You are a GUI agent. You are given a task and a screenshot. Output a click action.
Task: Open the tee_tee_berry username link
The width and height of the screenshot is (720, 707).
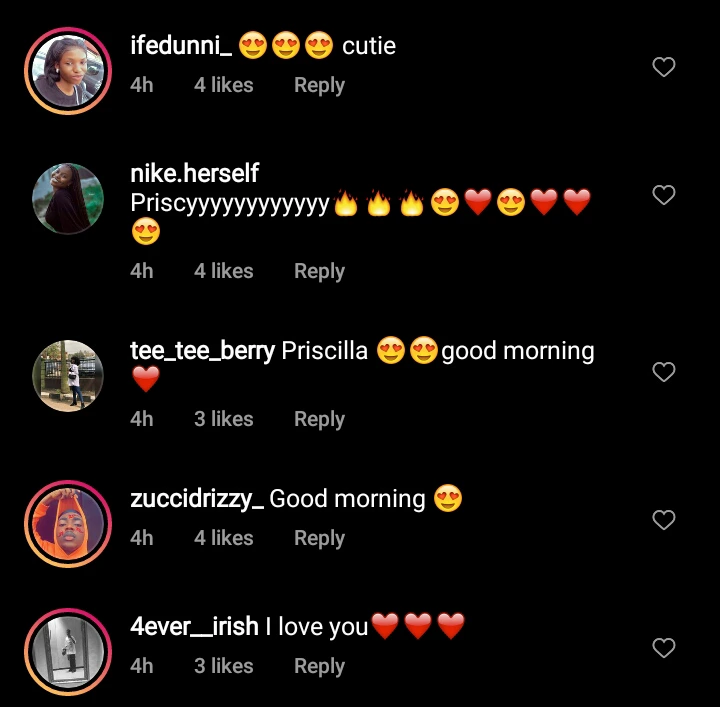point(202,351)
